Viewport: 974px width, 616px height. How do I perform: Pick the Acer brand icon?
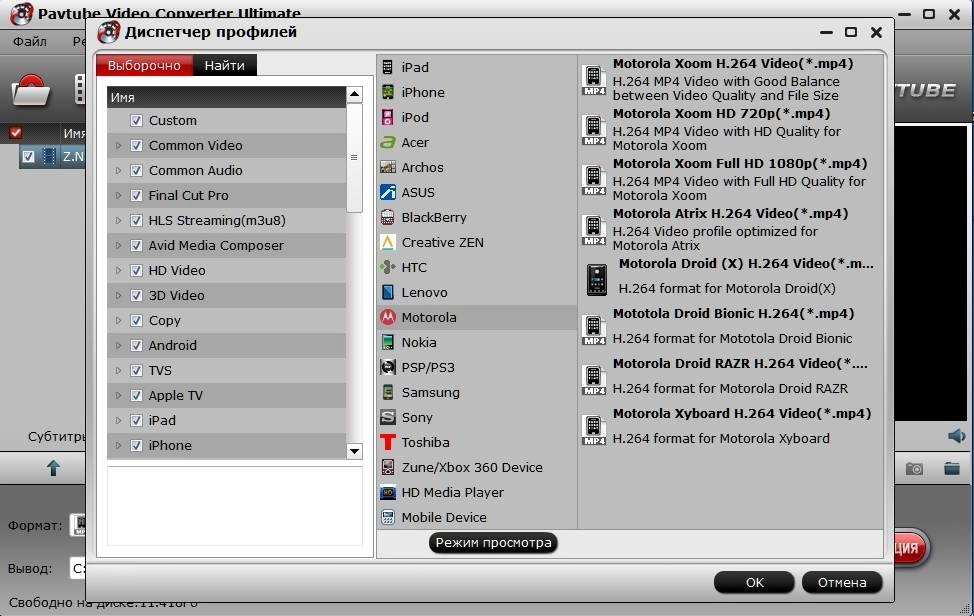[x=388, y=142]
